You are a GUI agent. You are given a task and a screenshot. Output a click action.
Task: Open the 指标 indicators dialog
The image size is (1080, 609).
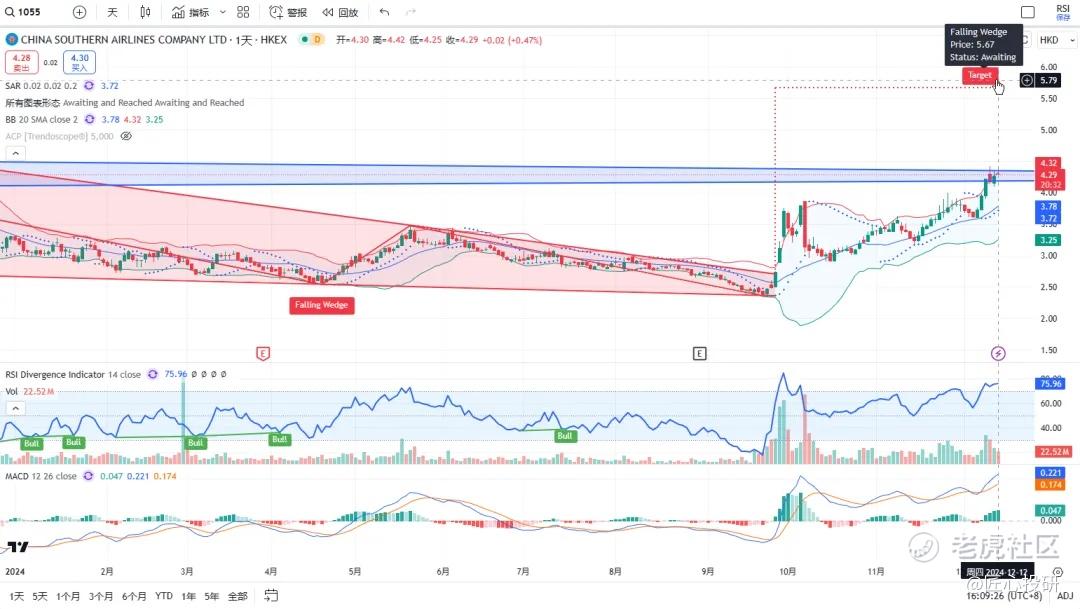point(191,12)
